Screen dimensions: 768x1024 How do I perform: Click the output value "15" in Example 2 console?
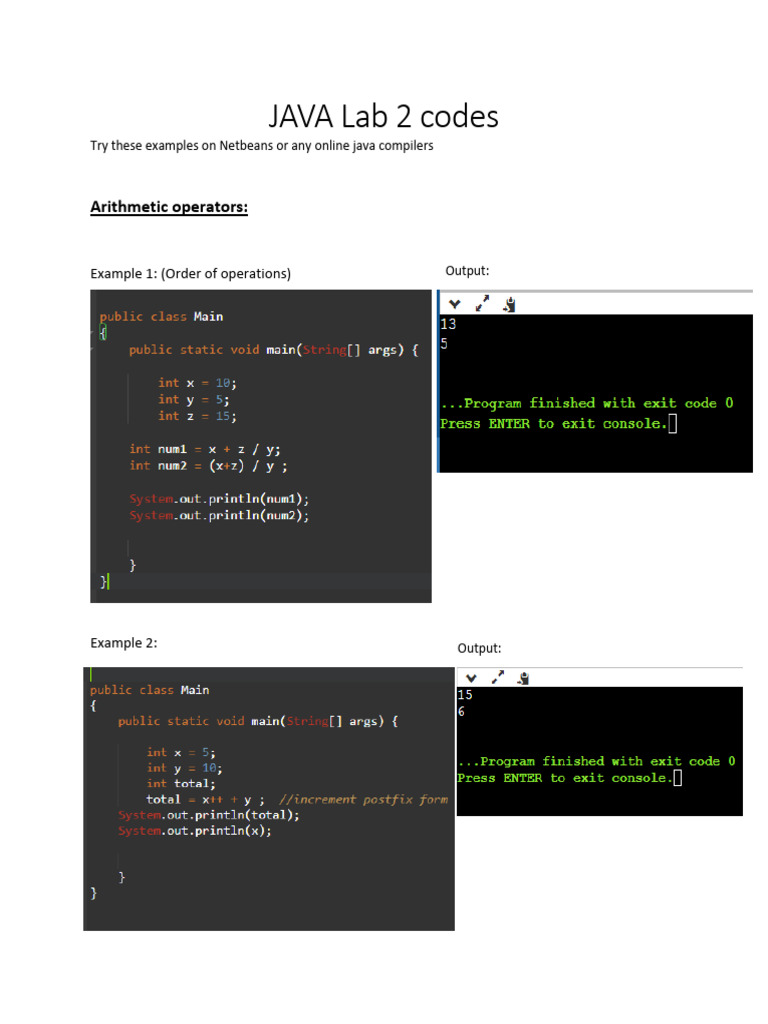[465, 695]
